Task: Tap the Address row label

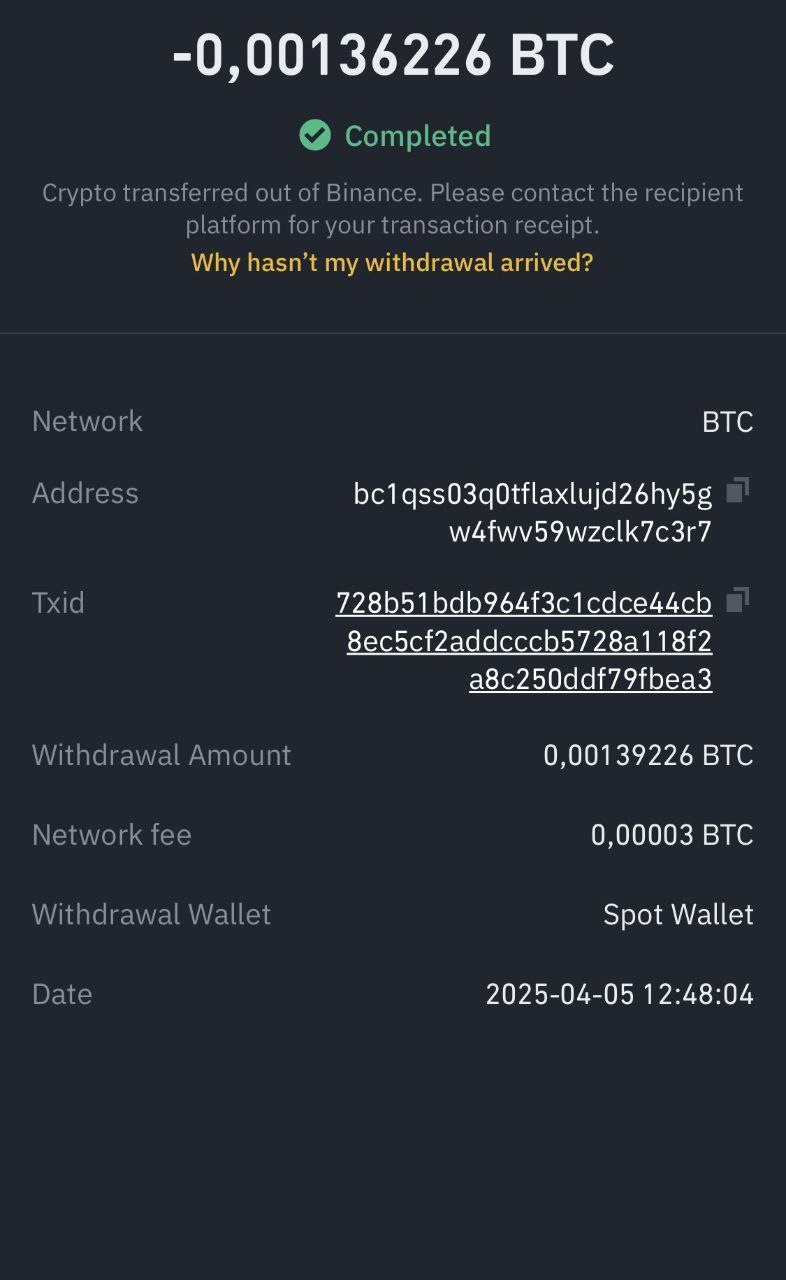Action: tap(85, 493)
